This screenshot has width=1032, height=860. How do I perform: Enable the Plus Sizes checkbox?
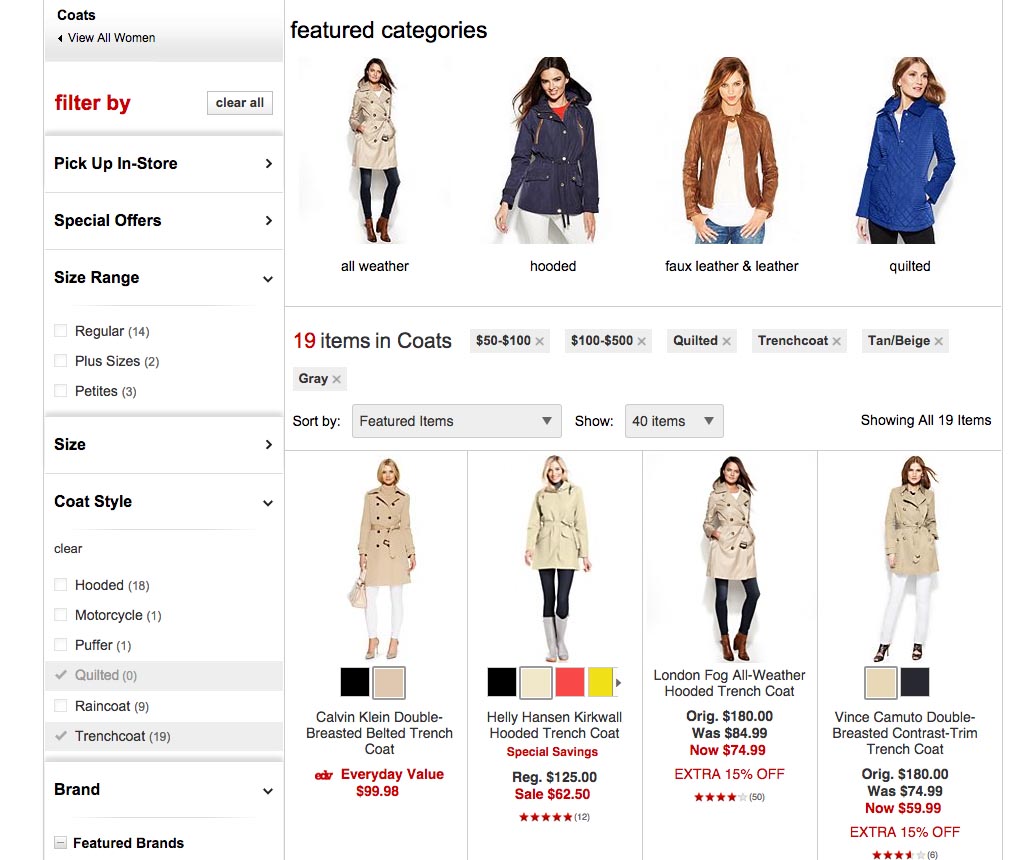coord(61,361)
